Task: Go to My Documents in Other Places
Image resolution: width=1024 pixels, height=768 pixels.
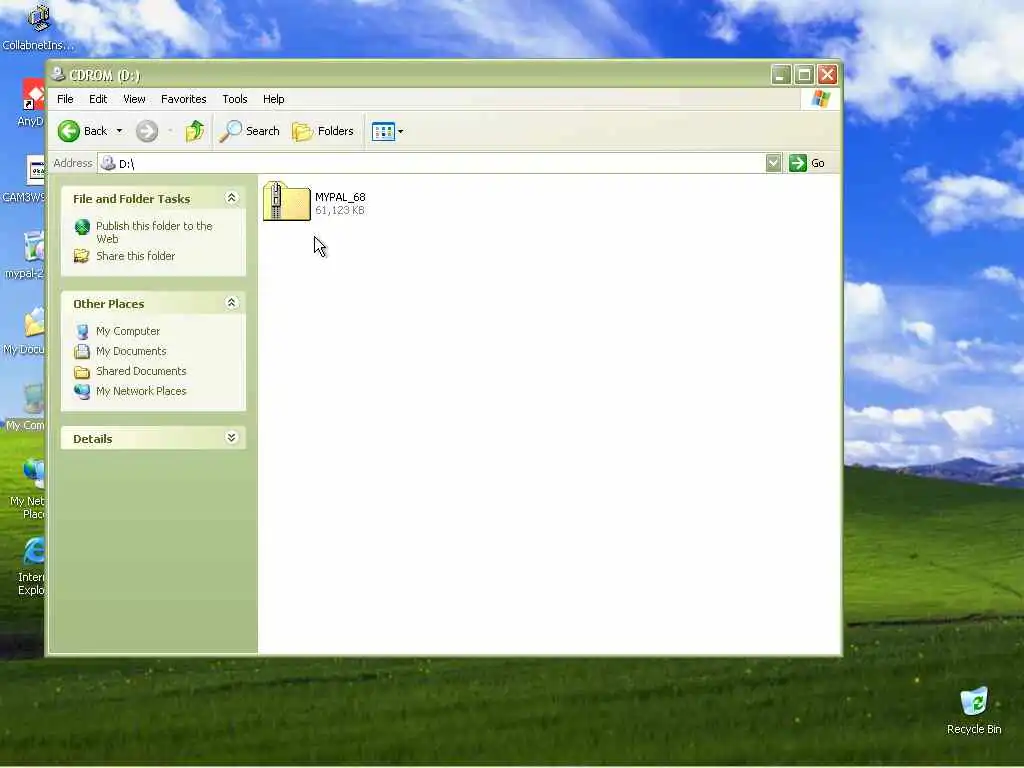Action: tap(131, 351)
